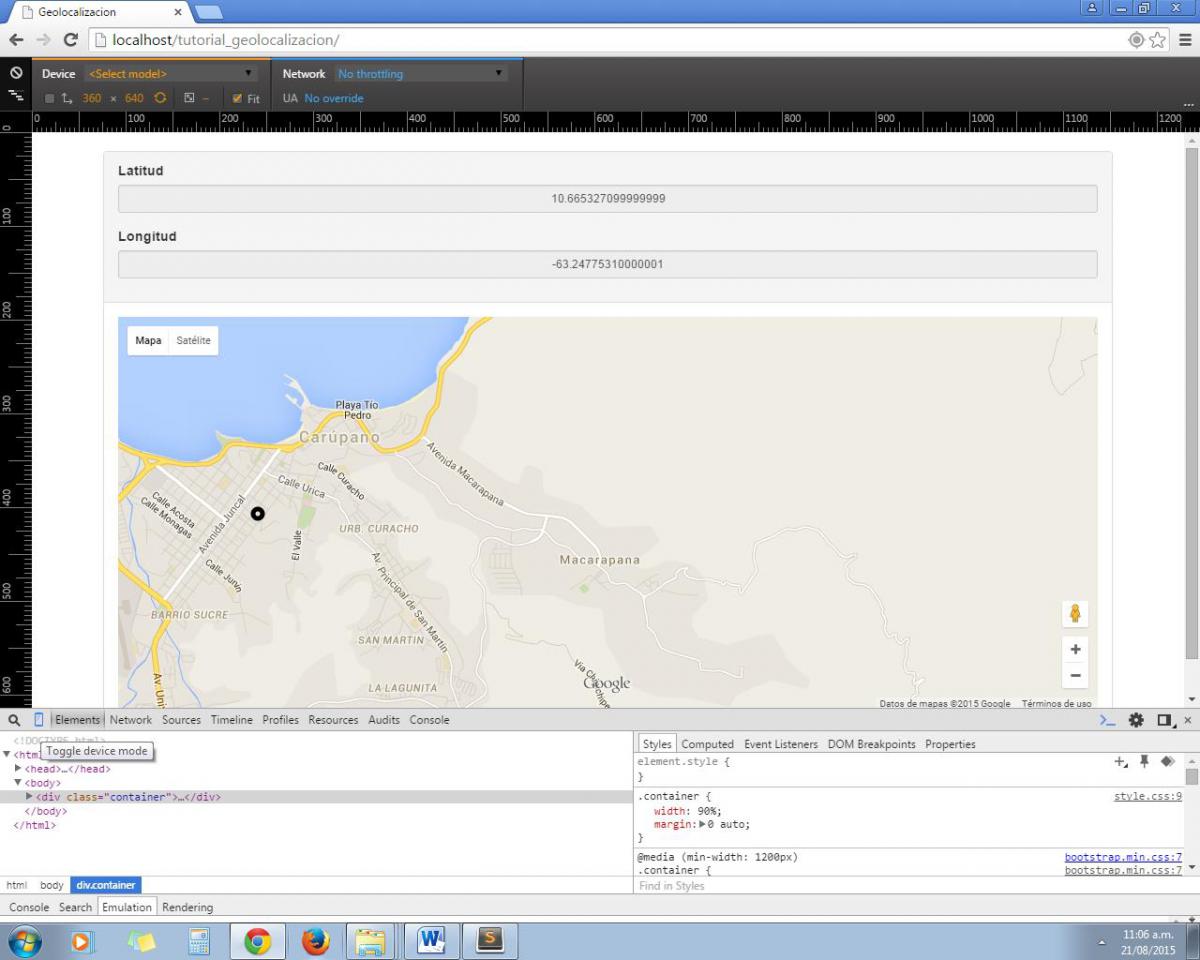The height and width of the screenshot is (960, 1200).
Task: Expand the head node
Action: click(18, 769)
